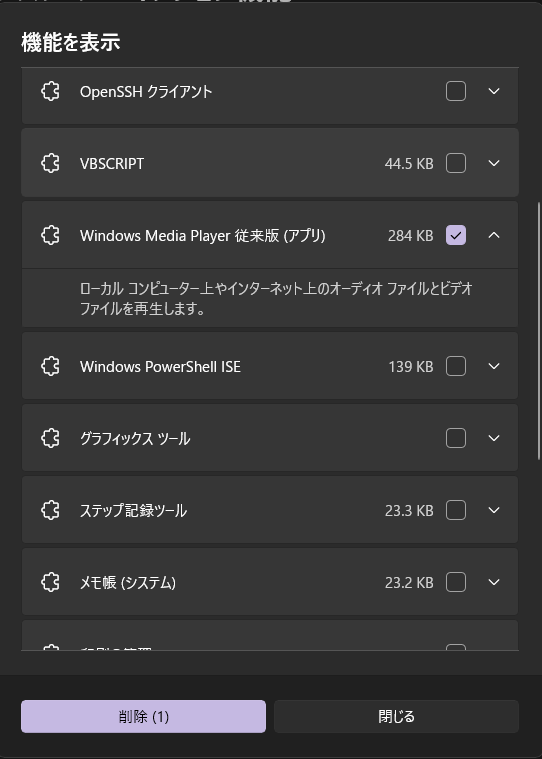Image resolution: width=542 pixels, height=759 pixels.
Task: Click the ステップ記録ツール feature icon
Action: point(50,510)
